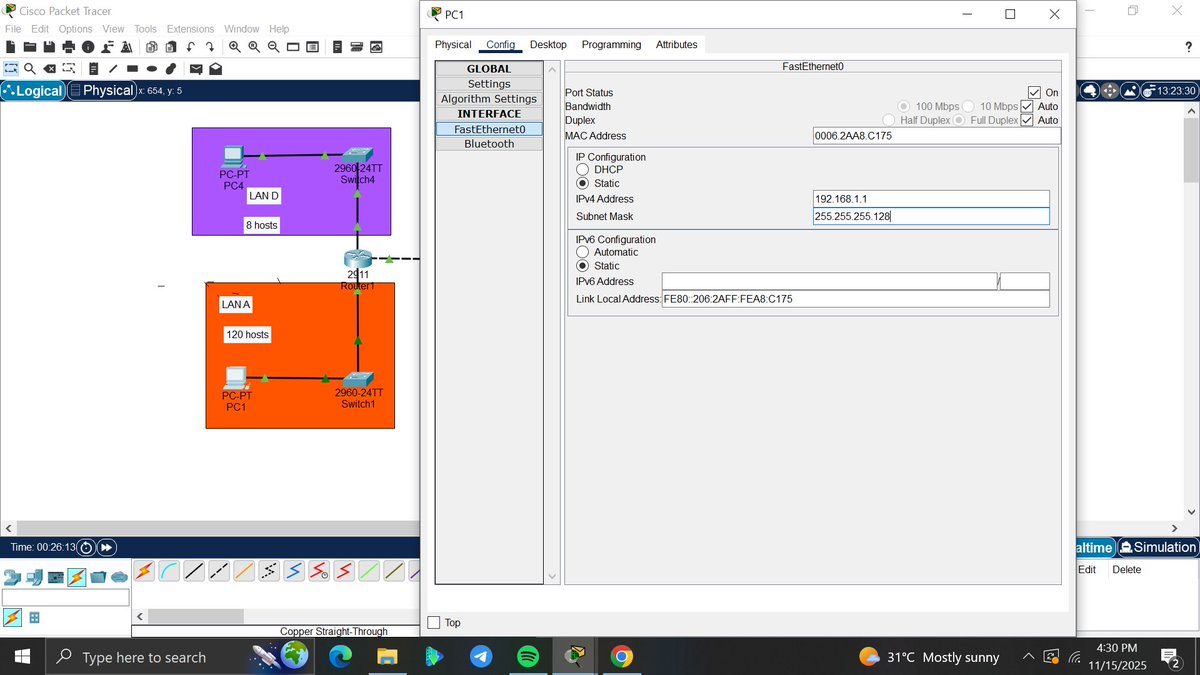
Task: Pick the Serial DCE connection type
Action: (x=318, y=570)
